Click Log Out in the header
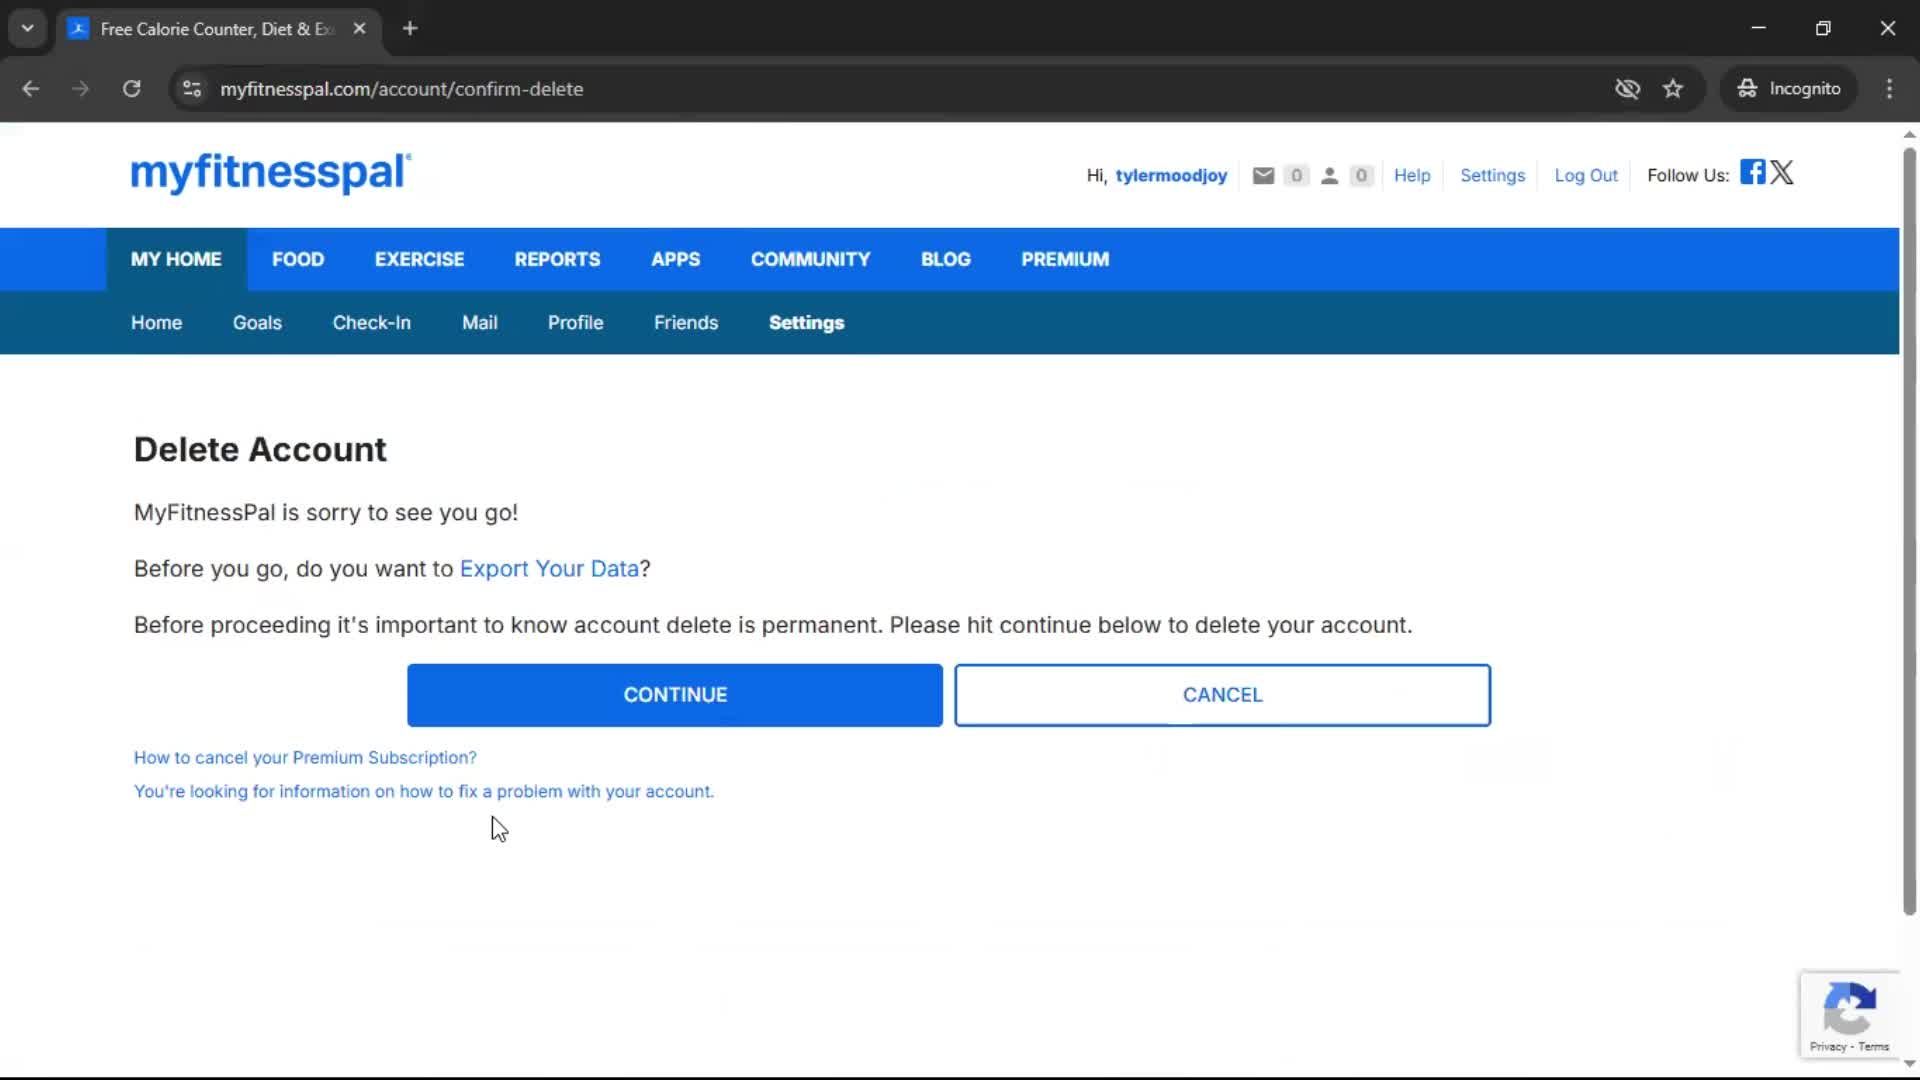The image size is (1920, 1080). click(1586, 176)
